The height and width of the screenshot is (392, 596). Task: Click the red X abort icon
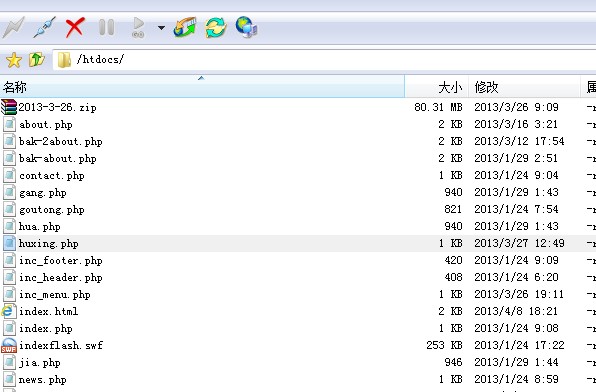[75, 28]
